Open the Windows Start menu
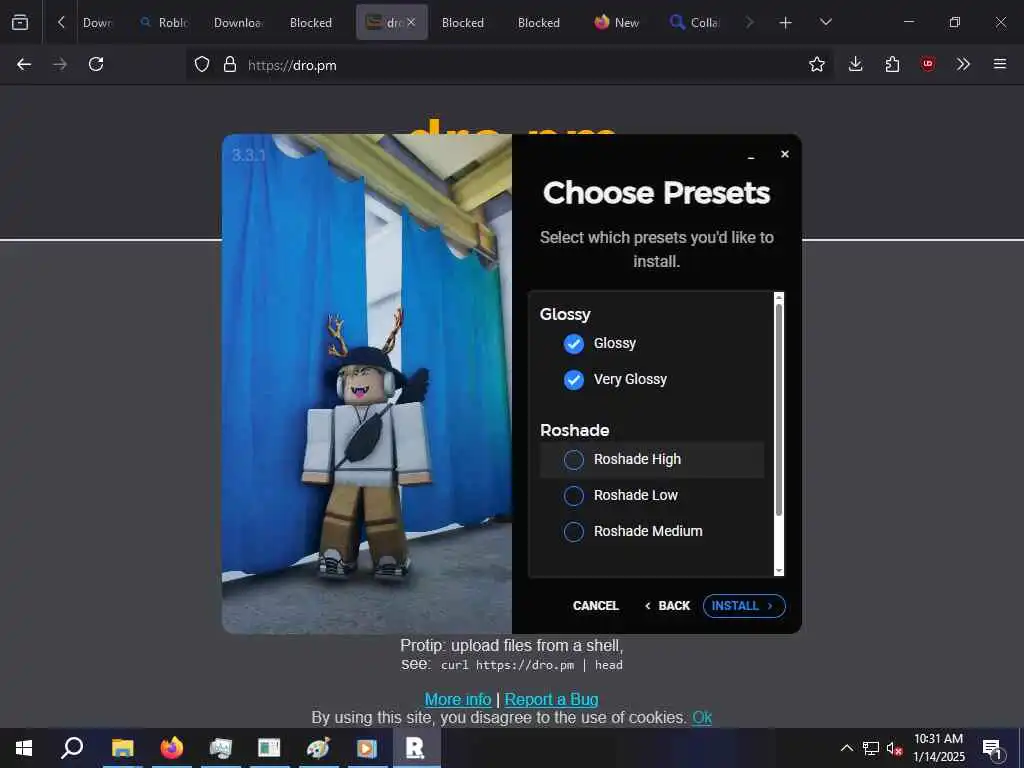This screenshot has width=1024, height=768. [24, 748]
